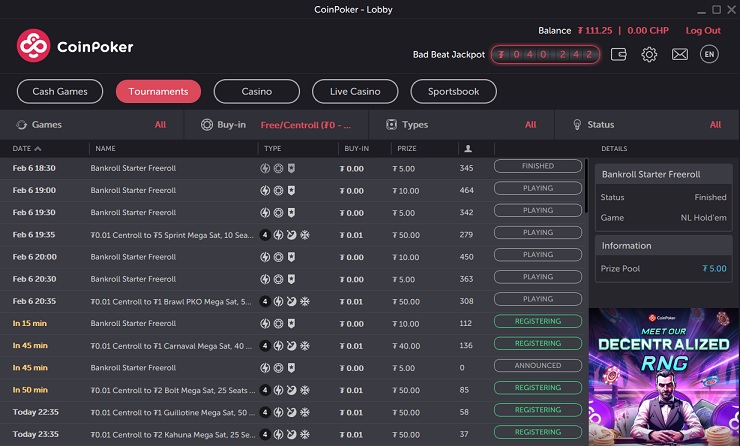
Task: Click the Log Out link
Action: tap(702, 31)
